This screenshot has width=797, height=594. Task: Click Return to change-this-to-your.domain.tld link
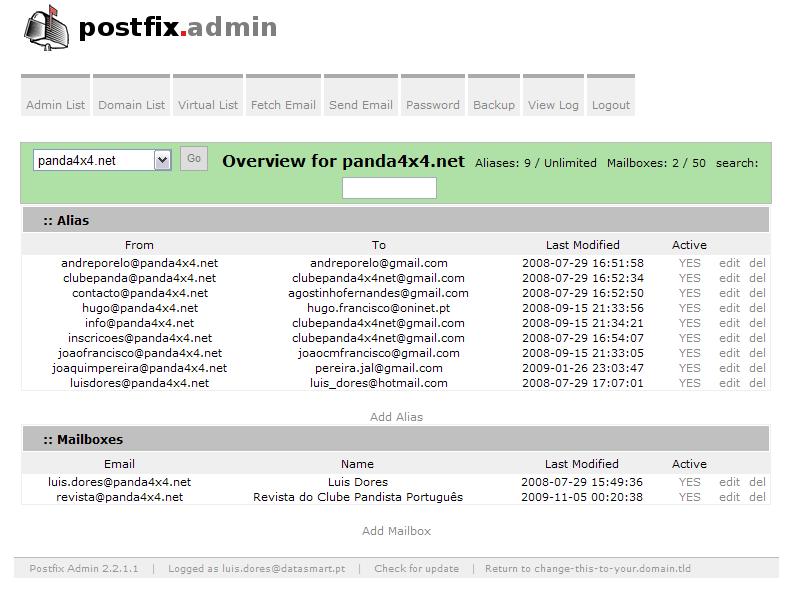[x=588, y=569]
